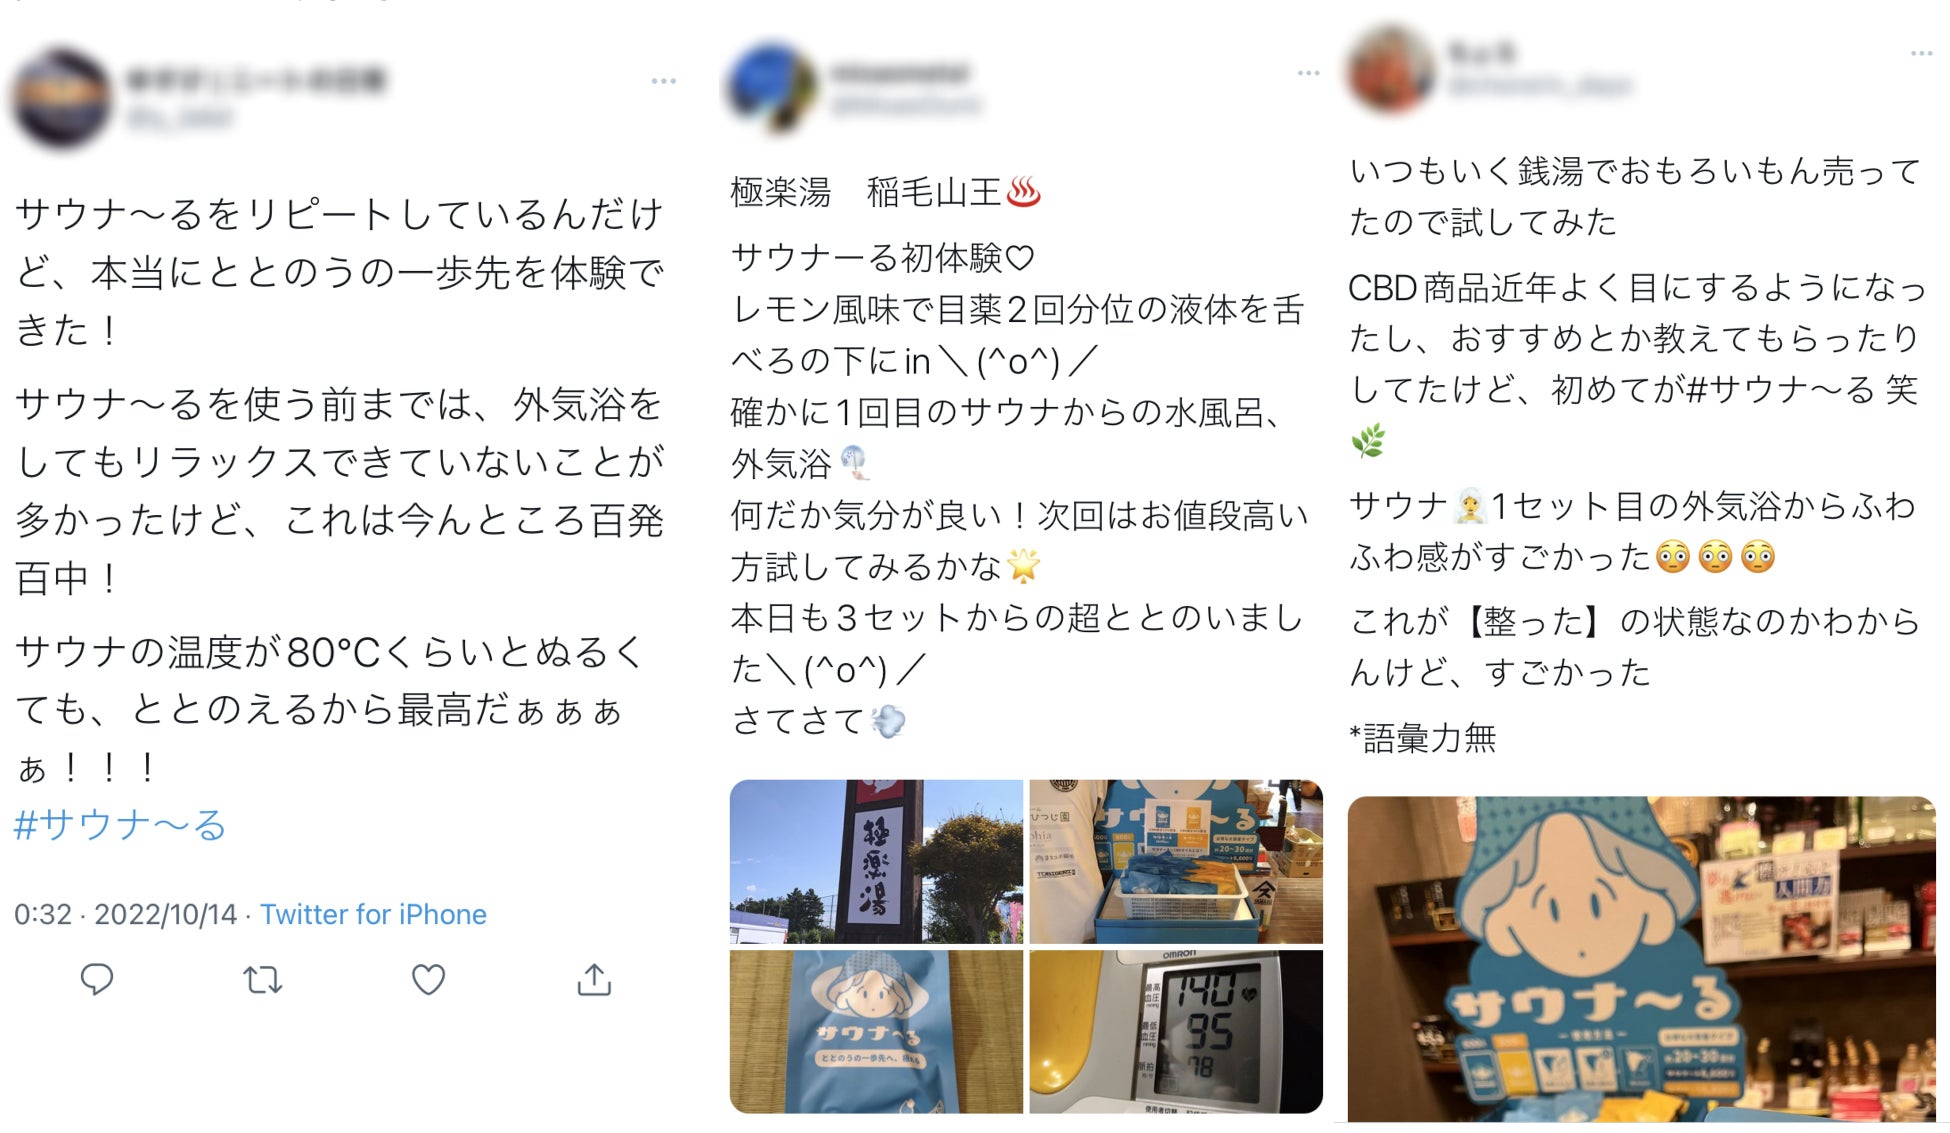View the blue サウナ〜る package photo
The width and height of the screenshot is (1950, 1133).
(x=876, y=1031)
